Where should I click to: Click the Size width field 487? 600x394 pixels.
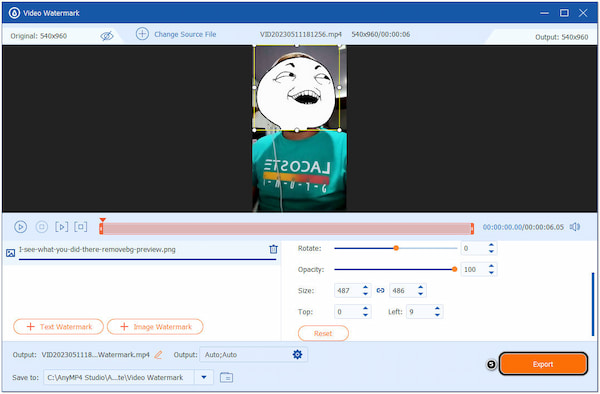[347, 290]
